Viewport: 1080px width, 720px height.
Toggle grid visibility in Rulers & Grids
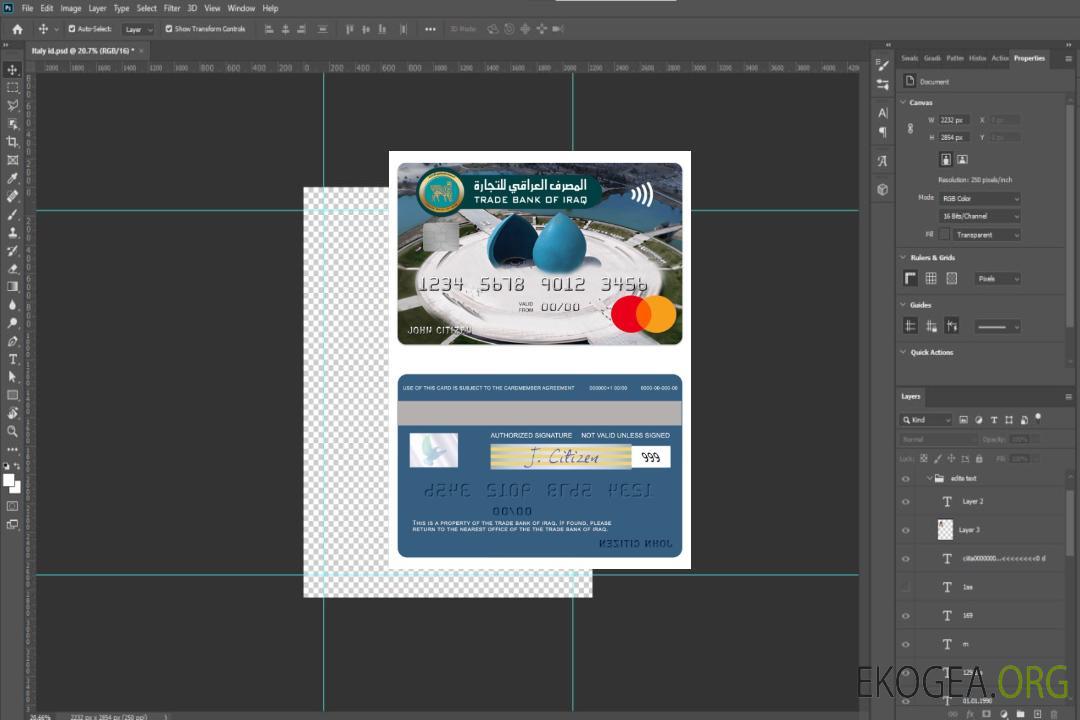pos(931,278)
